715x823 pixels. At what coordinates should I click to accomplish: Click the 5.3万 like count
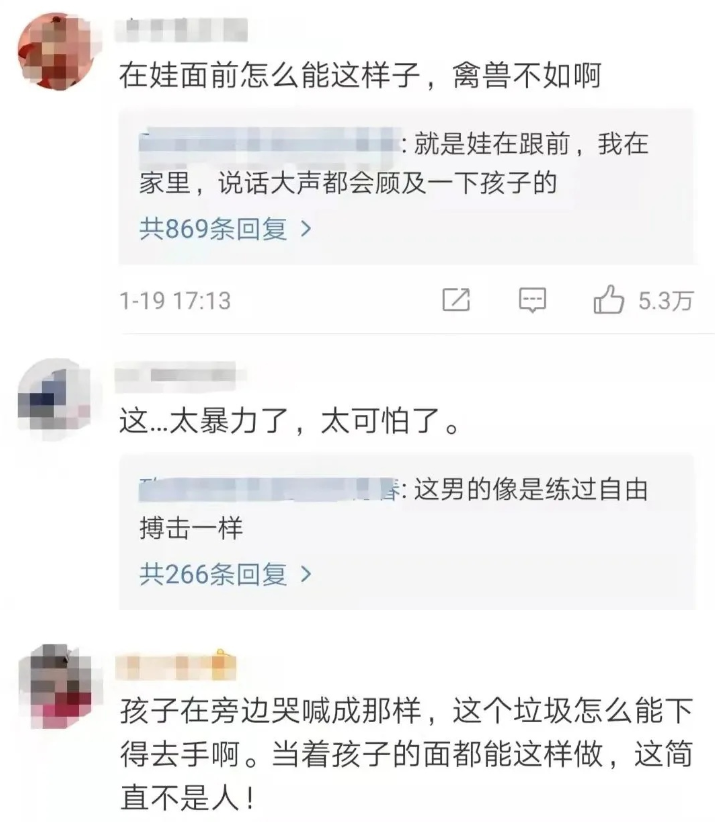pyautogui.click(x=666, y=301)
